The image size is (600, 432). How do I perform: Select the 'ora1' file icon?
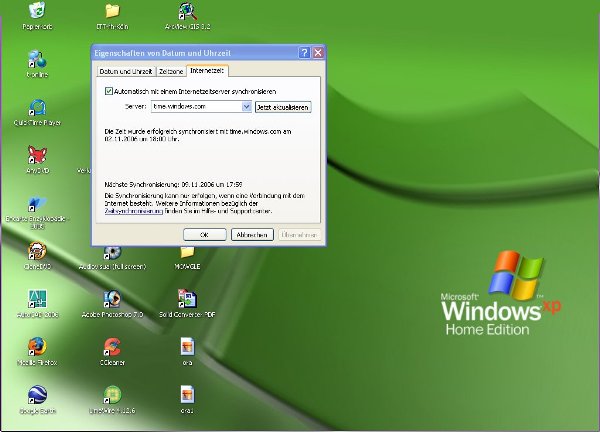point(187,395)
